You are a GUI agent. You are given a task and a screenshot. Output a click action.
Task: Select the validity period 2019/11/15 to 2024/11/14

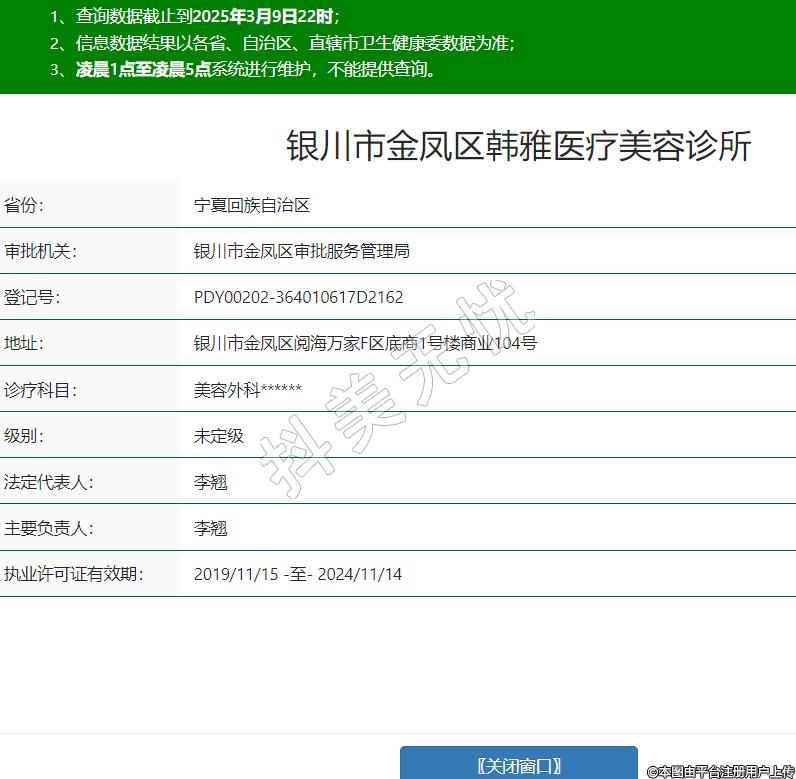coord(297,574)
